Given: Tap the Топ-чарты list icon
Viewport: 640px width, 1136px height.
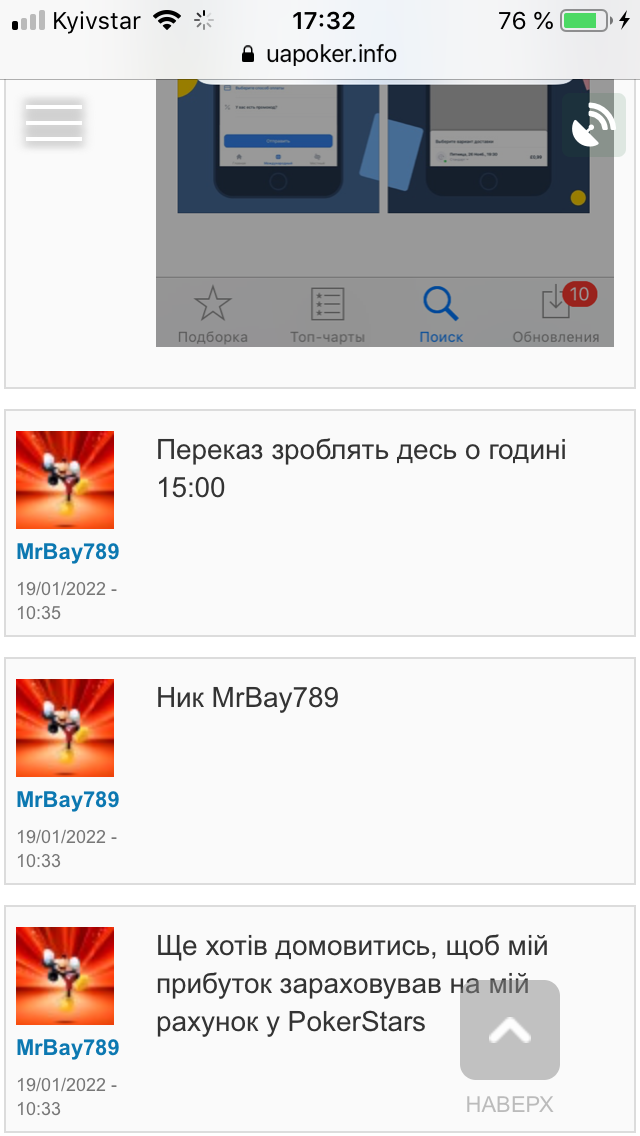Looking at the screenshot, I should [x=327, y=304].
